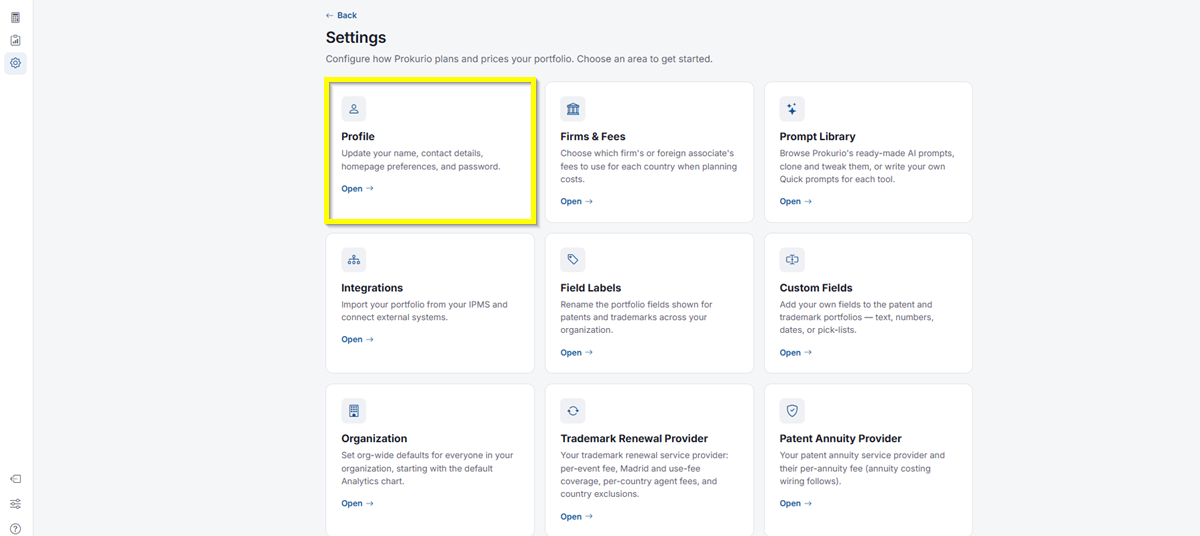Click the Field Labels tag icon
The height and width of the screenshot is (536, 1200).
(x=573, y=260)
